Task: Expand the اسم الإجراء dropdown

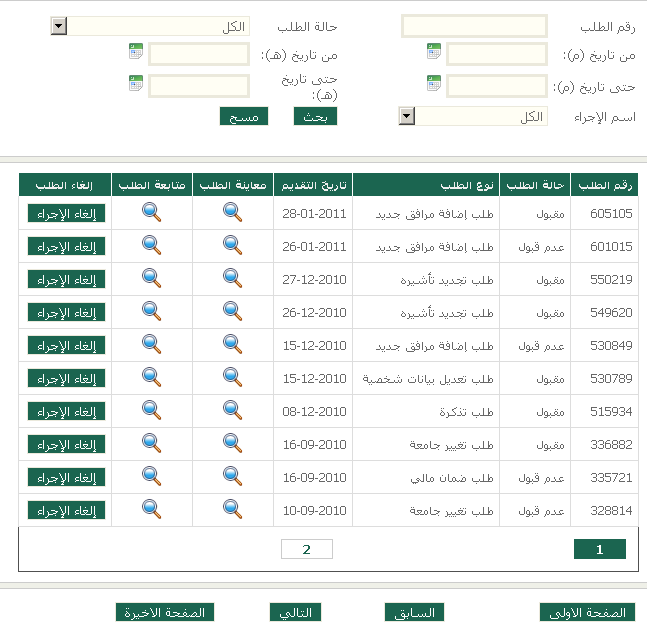Action: (406, 117)
